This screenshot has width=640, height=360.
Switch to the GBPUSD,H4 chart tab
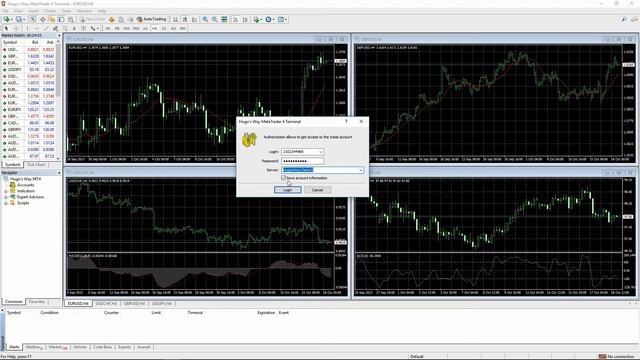[x=134, y=304]
